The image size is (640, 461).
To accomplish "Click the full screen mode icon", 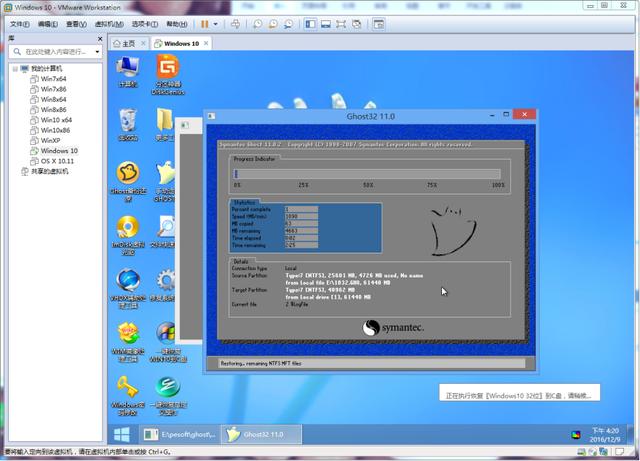I will click(x=341, y=24).
